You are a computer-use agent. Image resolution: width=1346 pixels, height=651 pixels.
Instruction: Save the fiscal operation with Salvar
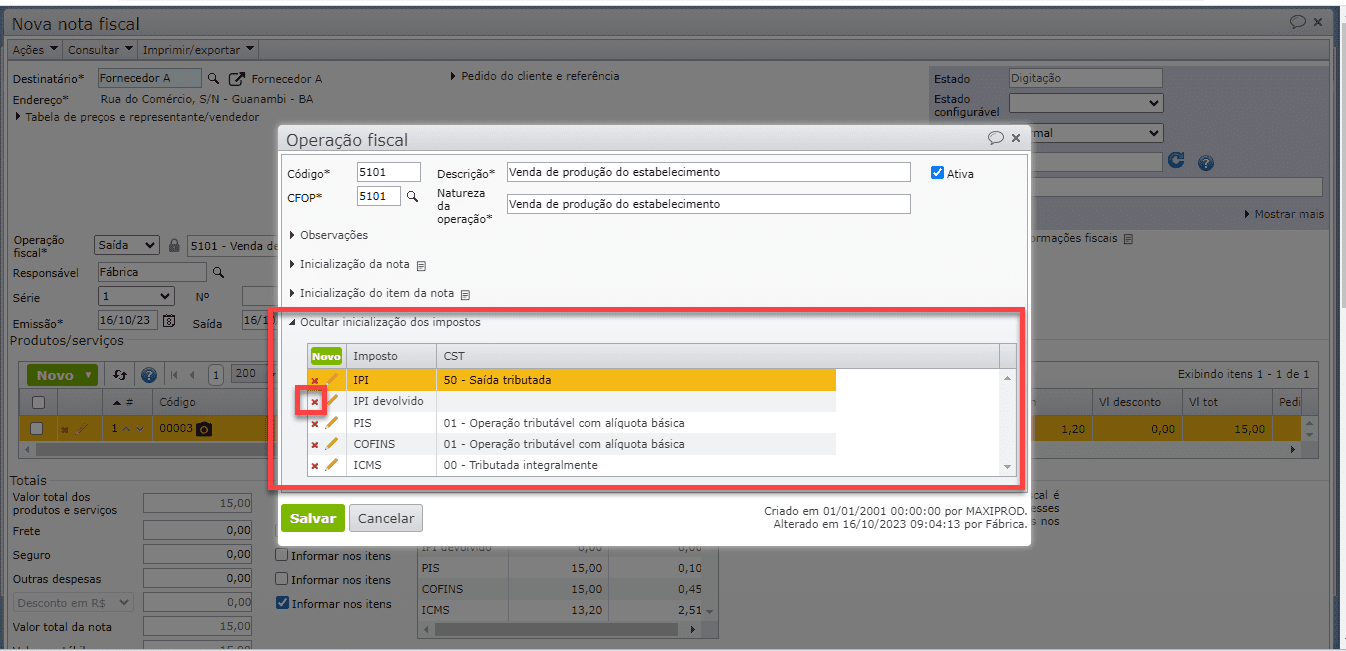312,518
